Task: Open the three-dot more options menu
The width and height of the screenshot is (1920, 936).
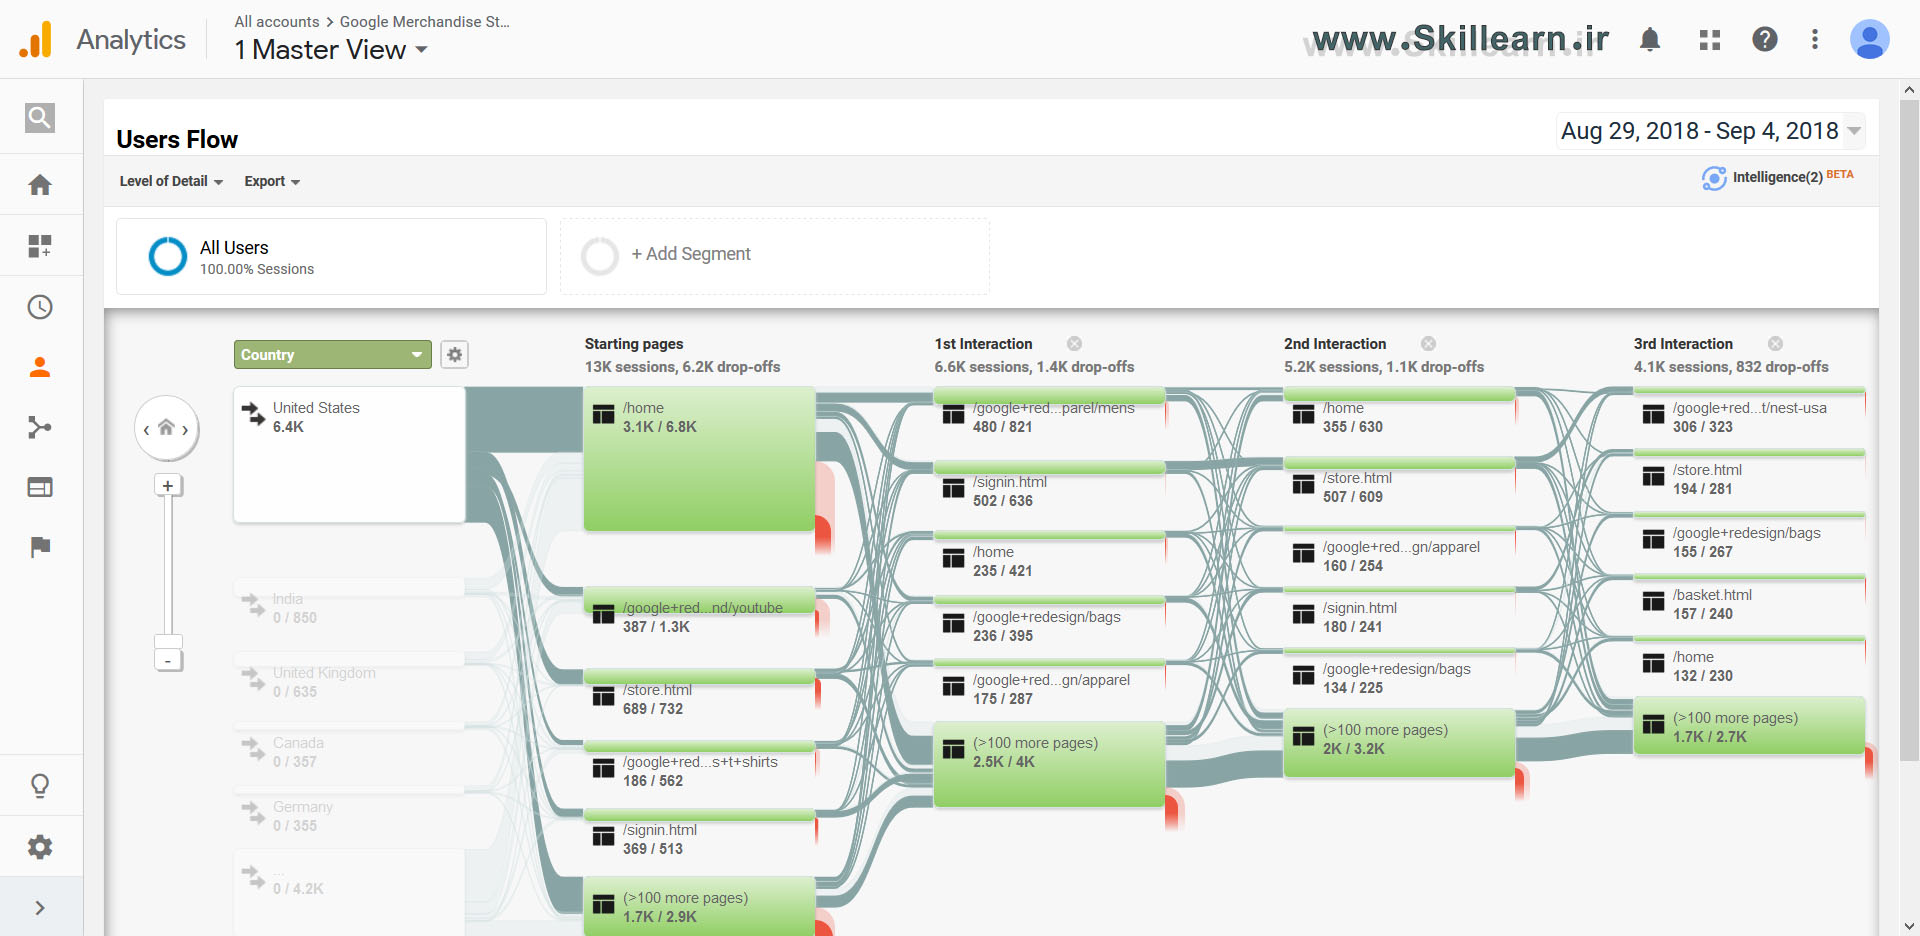Action: coord(1815,39)
